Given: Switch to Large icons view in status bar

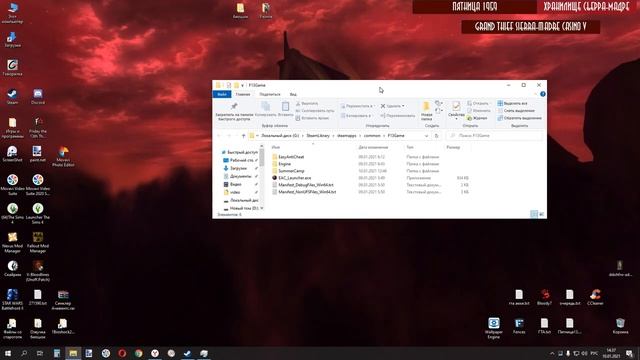Looking at the screenshot, I should tap(542, 214).
